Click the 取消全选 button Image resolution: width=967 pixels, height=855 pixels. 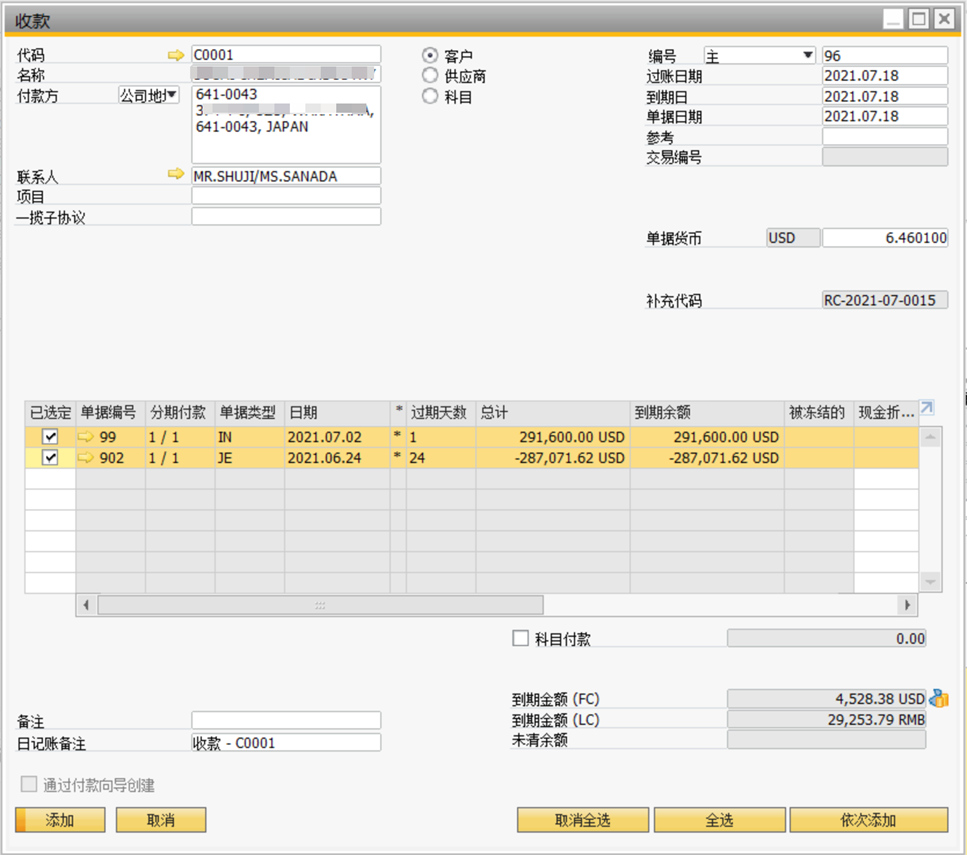[x=583, y=820]
